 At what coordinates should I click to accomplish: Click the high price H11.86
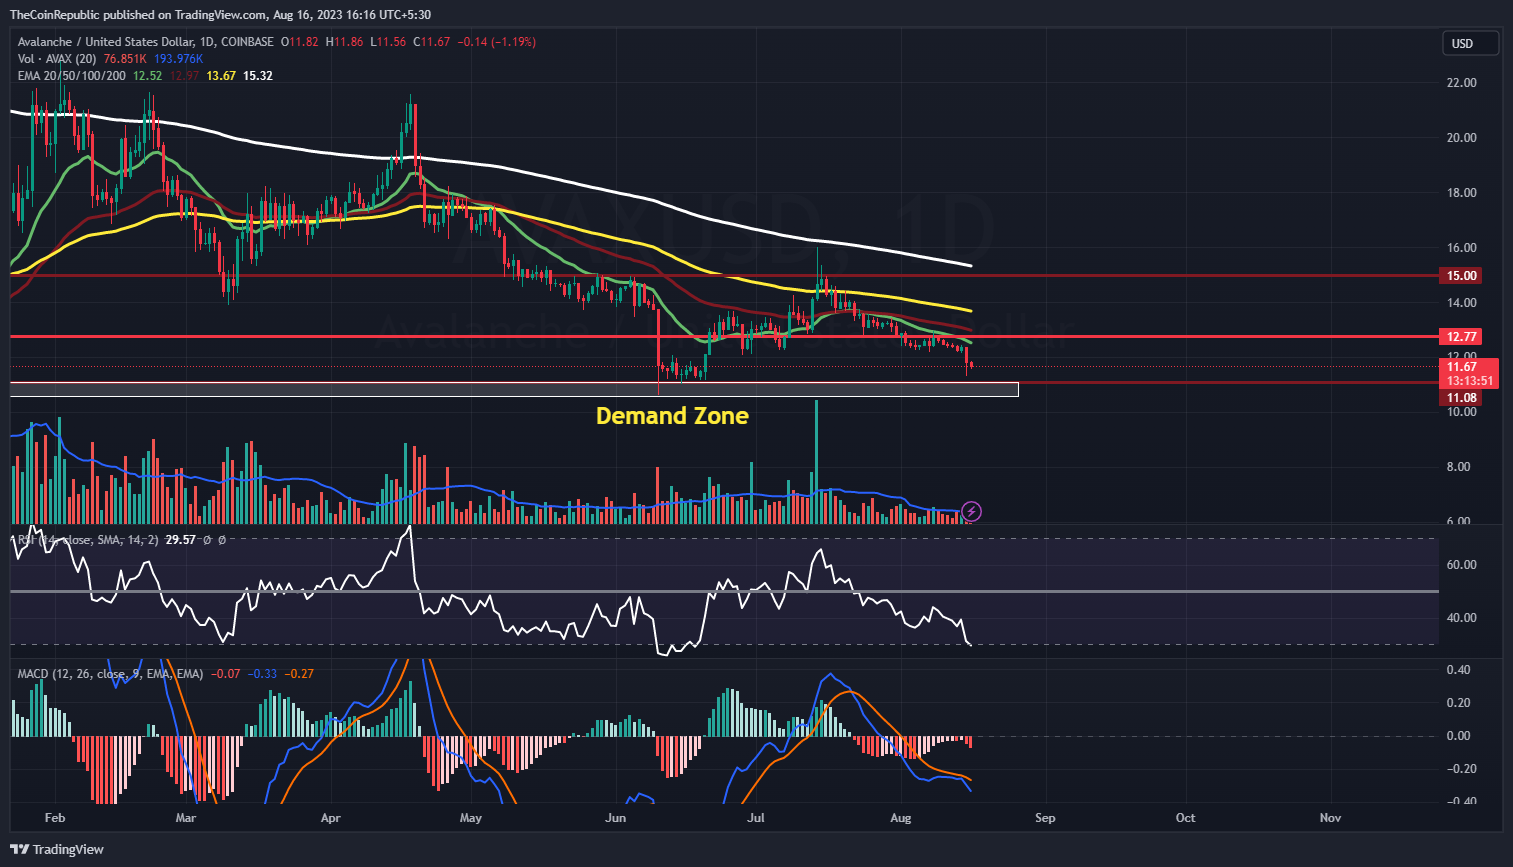coord(344,42)
